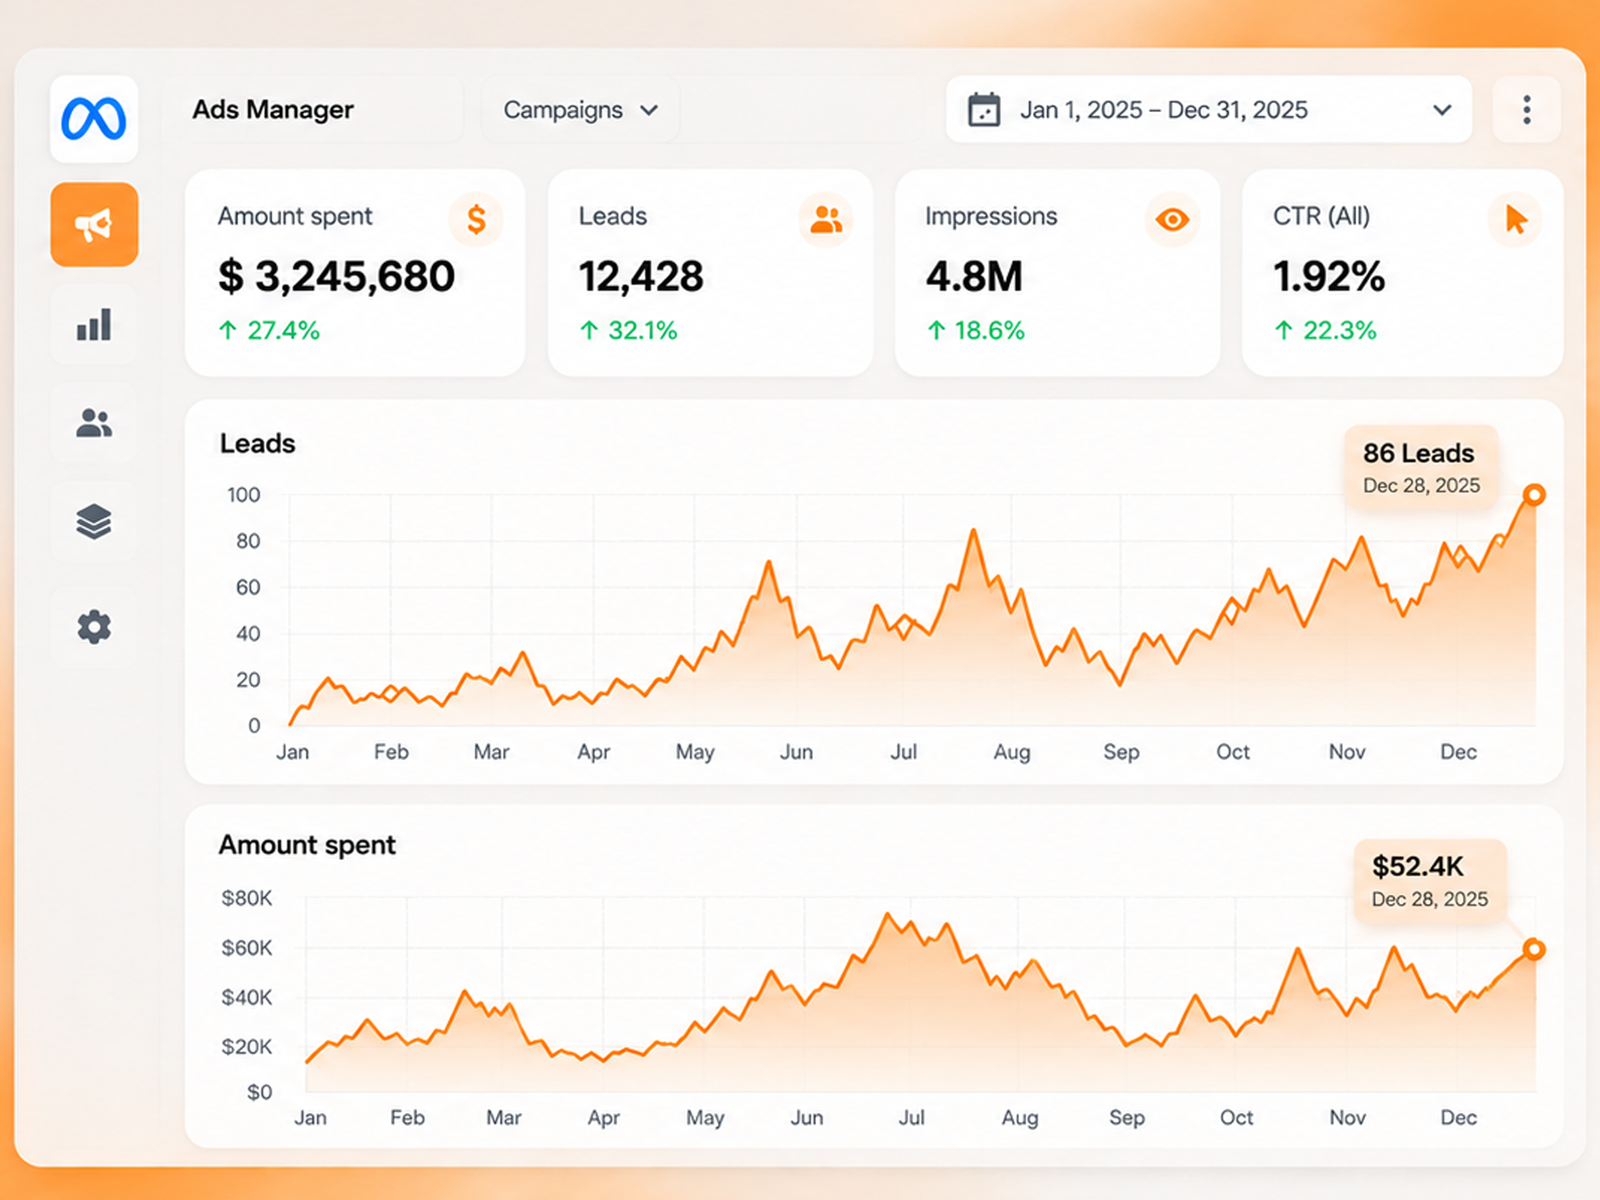Open the date range dropdown chevron

tap(1442, 110)
